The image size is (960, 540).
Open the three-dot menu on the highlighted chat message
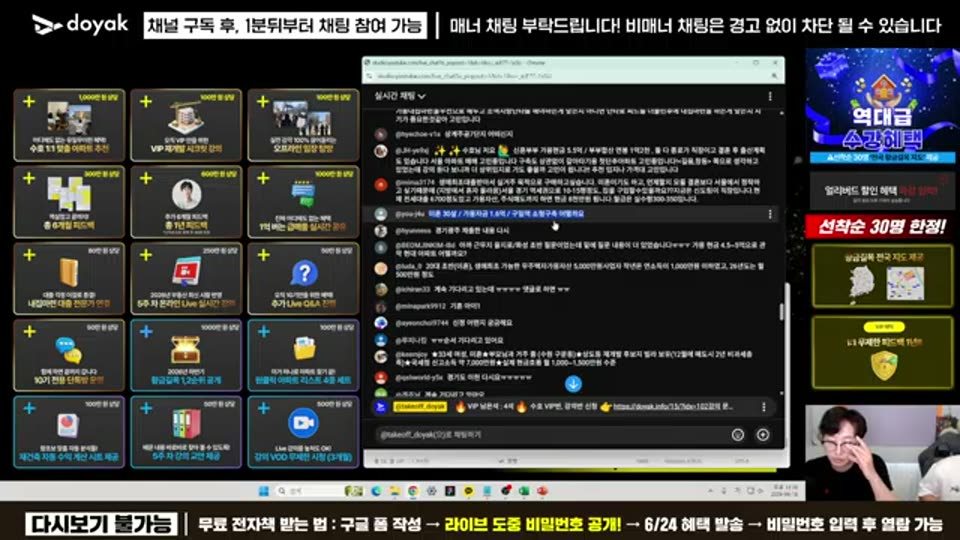point(770,214)
